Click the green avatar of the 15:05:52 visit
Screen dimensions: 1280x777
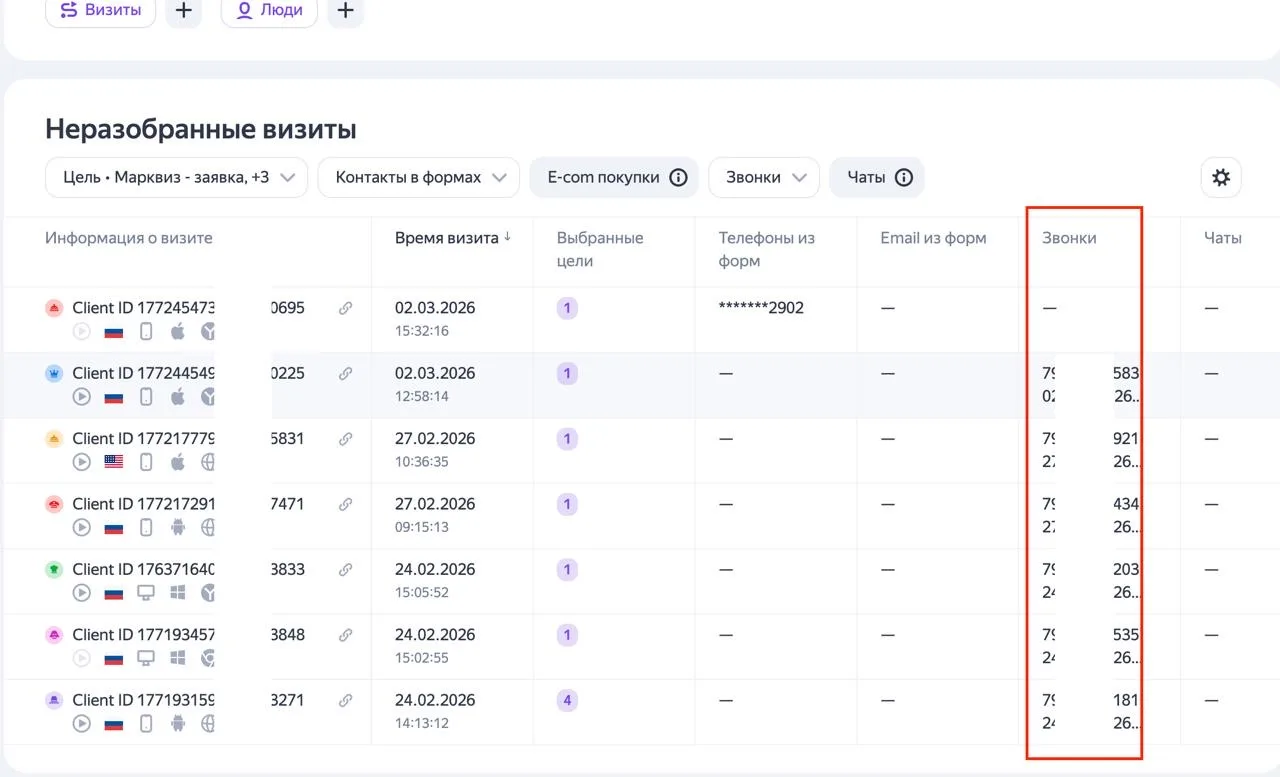tap(54, 570)
